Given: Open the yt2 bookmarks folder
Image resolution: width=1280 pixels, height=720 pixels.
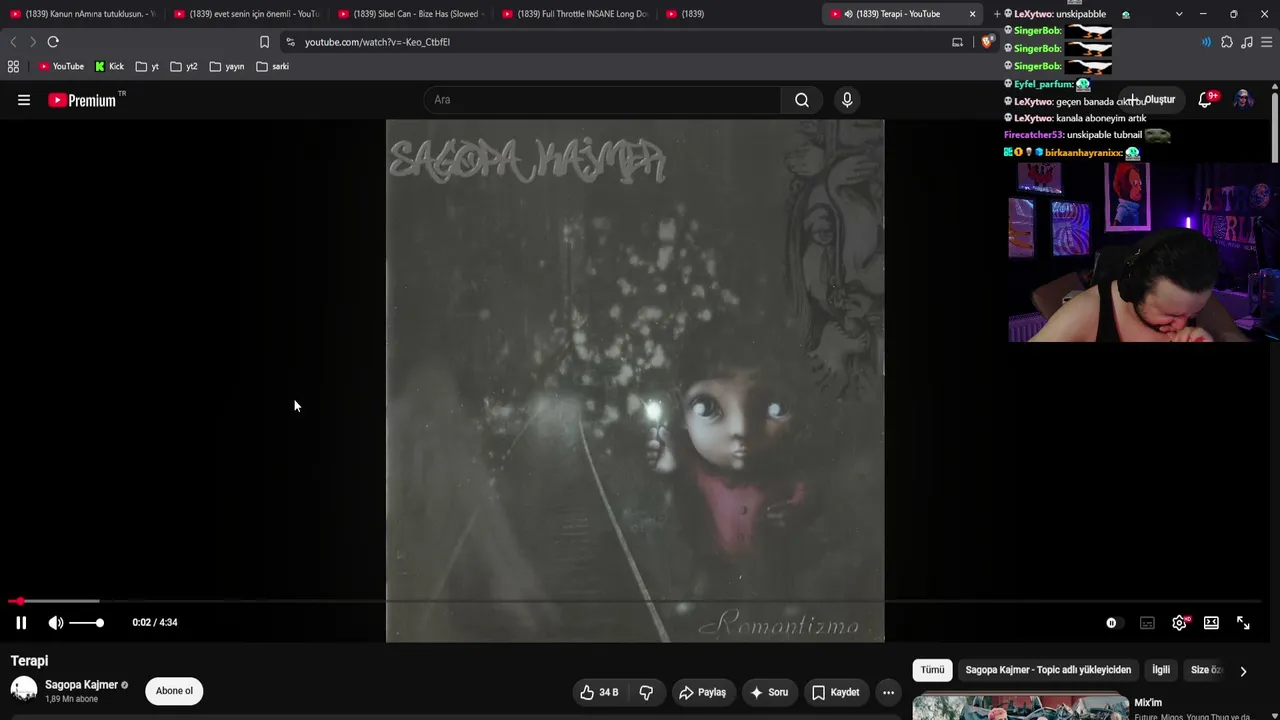Looking at the screenshot, I should (184, 67).
